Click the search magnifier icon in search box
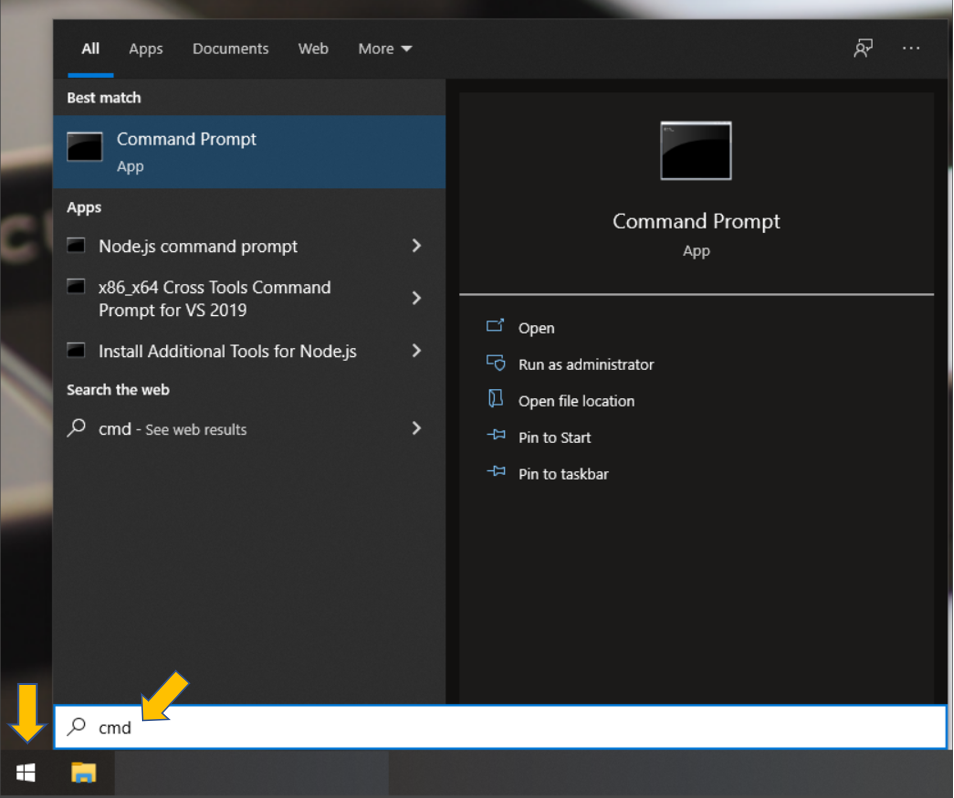The width and height of the screenshot is (954, 798). [x=77, y=726]
